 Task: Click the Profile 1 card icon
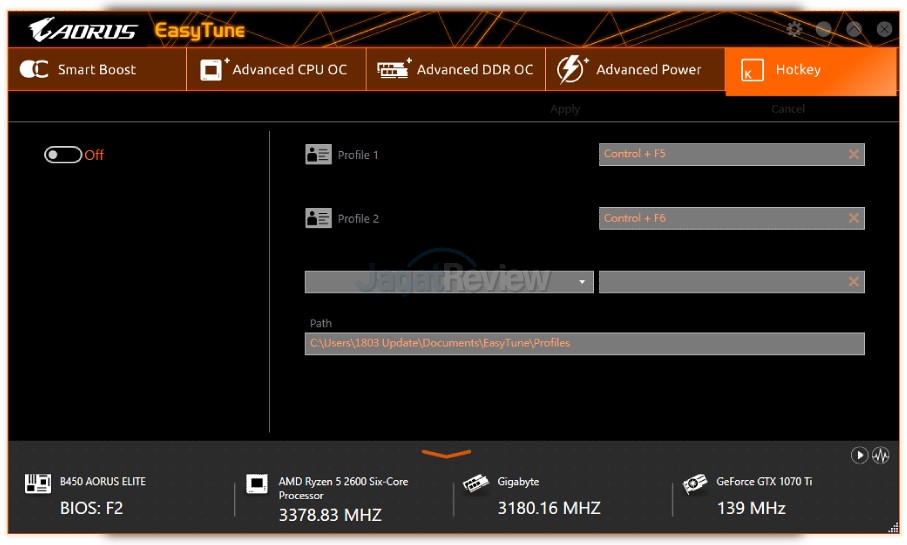tap(318, 155)
